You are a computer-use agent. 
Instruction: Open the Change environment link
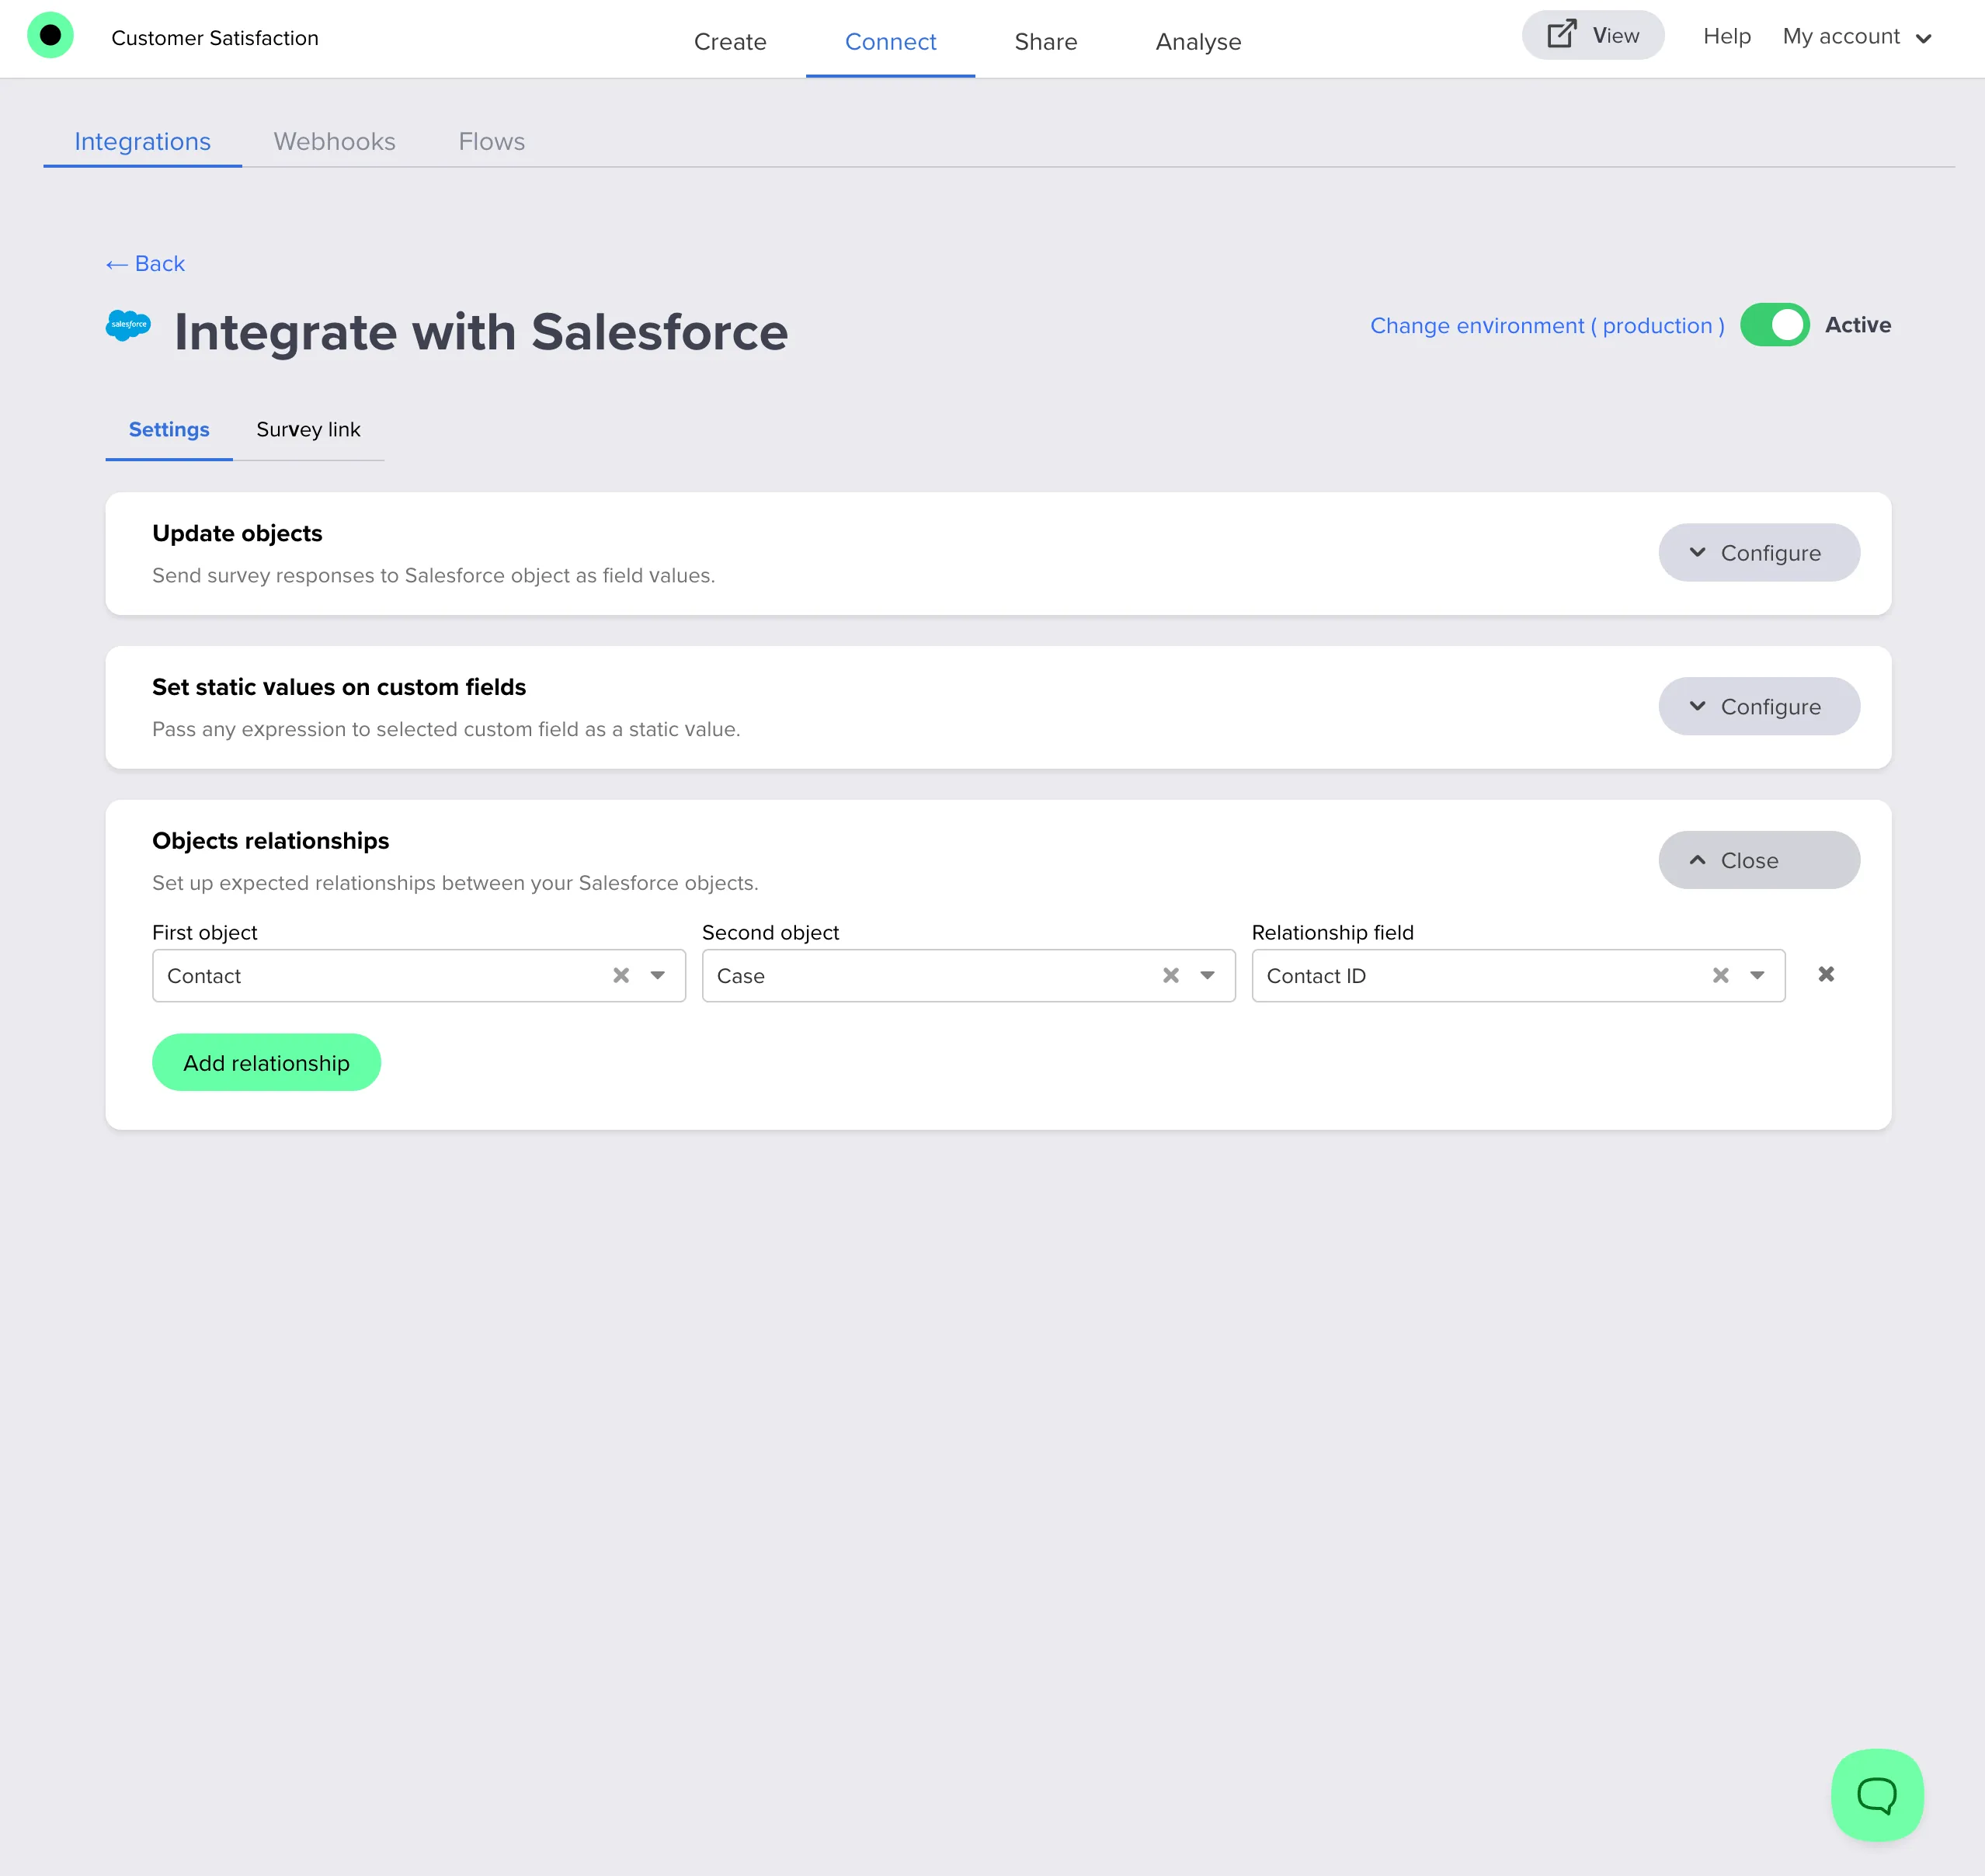1546,325
